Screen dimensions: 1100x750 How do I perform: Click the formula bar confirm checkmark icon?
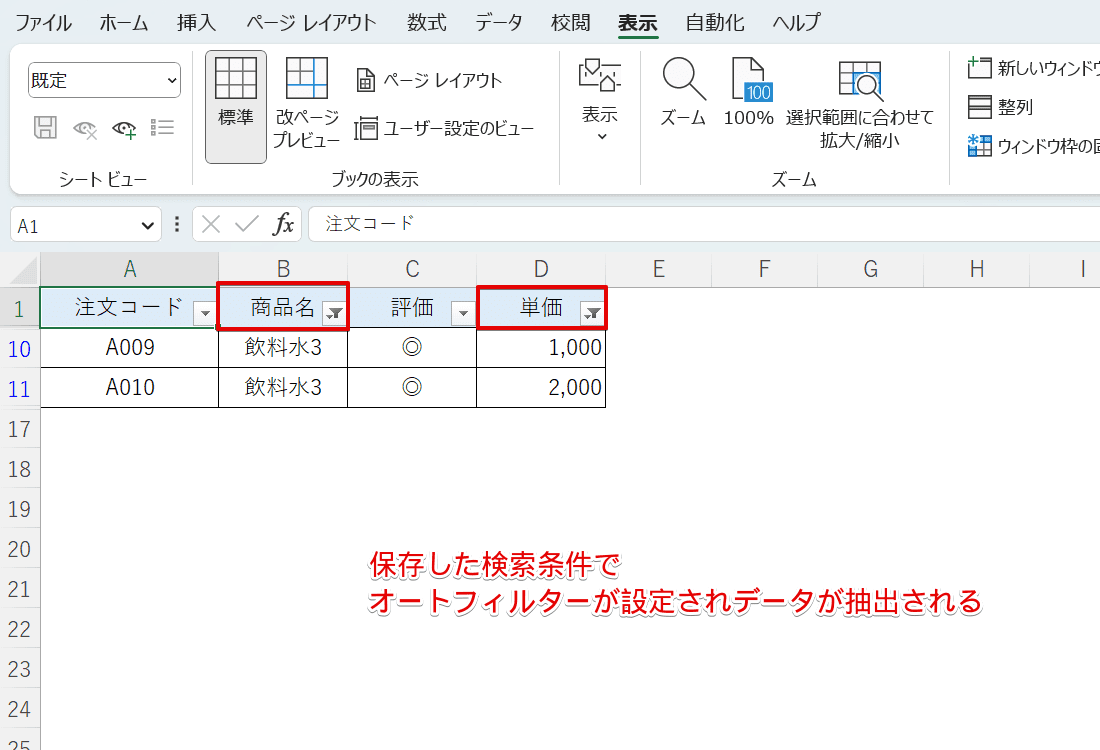click(x=246, y=225)
